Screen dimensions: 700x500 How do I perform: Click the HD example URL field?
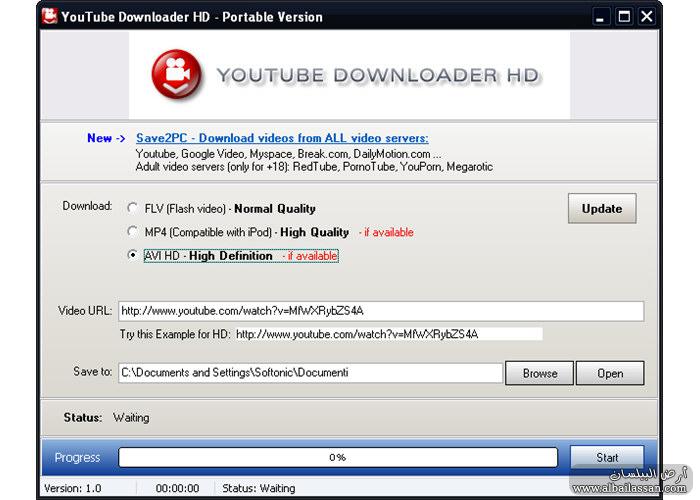[388, 334]
